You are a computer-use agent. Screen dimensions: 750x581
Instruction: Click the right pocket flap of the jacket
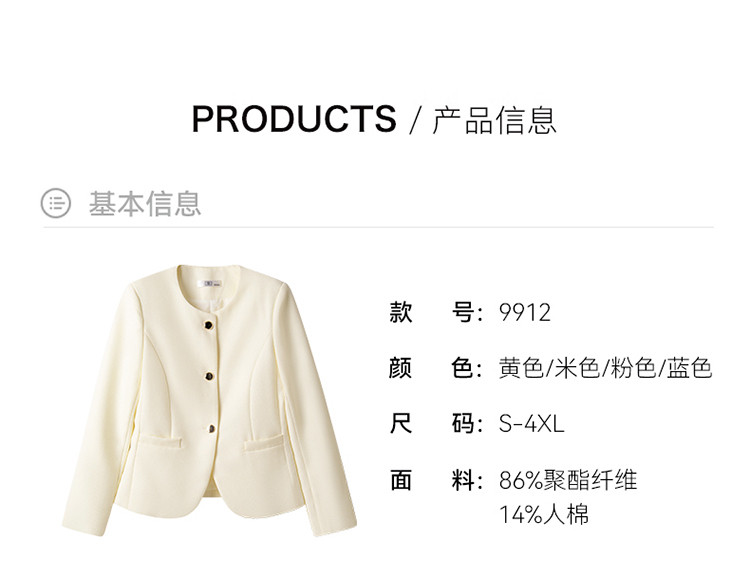tap(266, 444)
